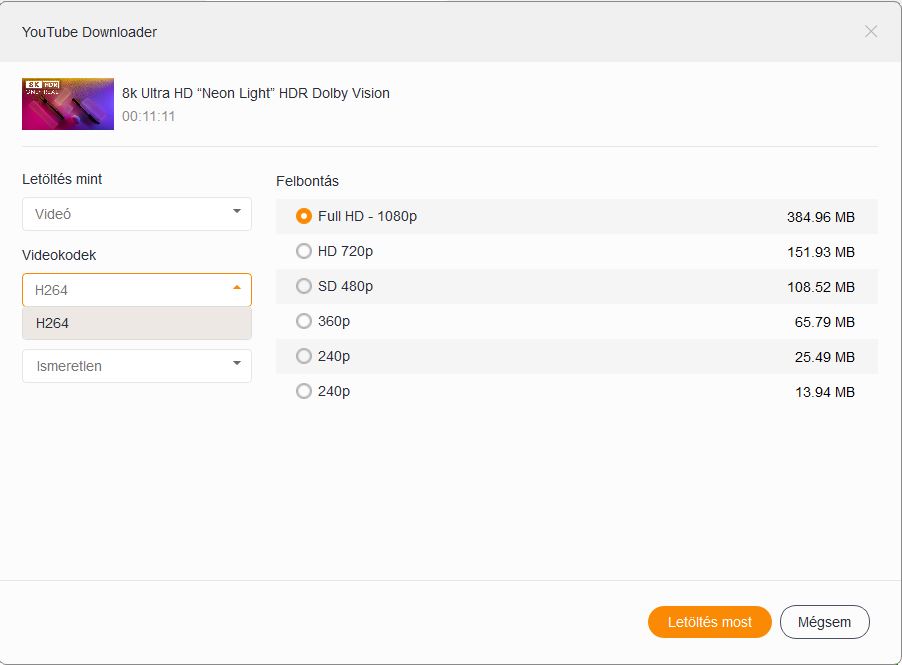The image size is (902, 665).
Task: Close the YouTube Downloader dialog
Action: [870, 31]
